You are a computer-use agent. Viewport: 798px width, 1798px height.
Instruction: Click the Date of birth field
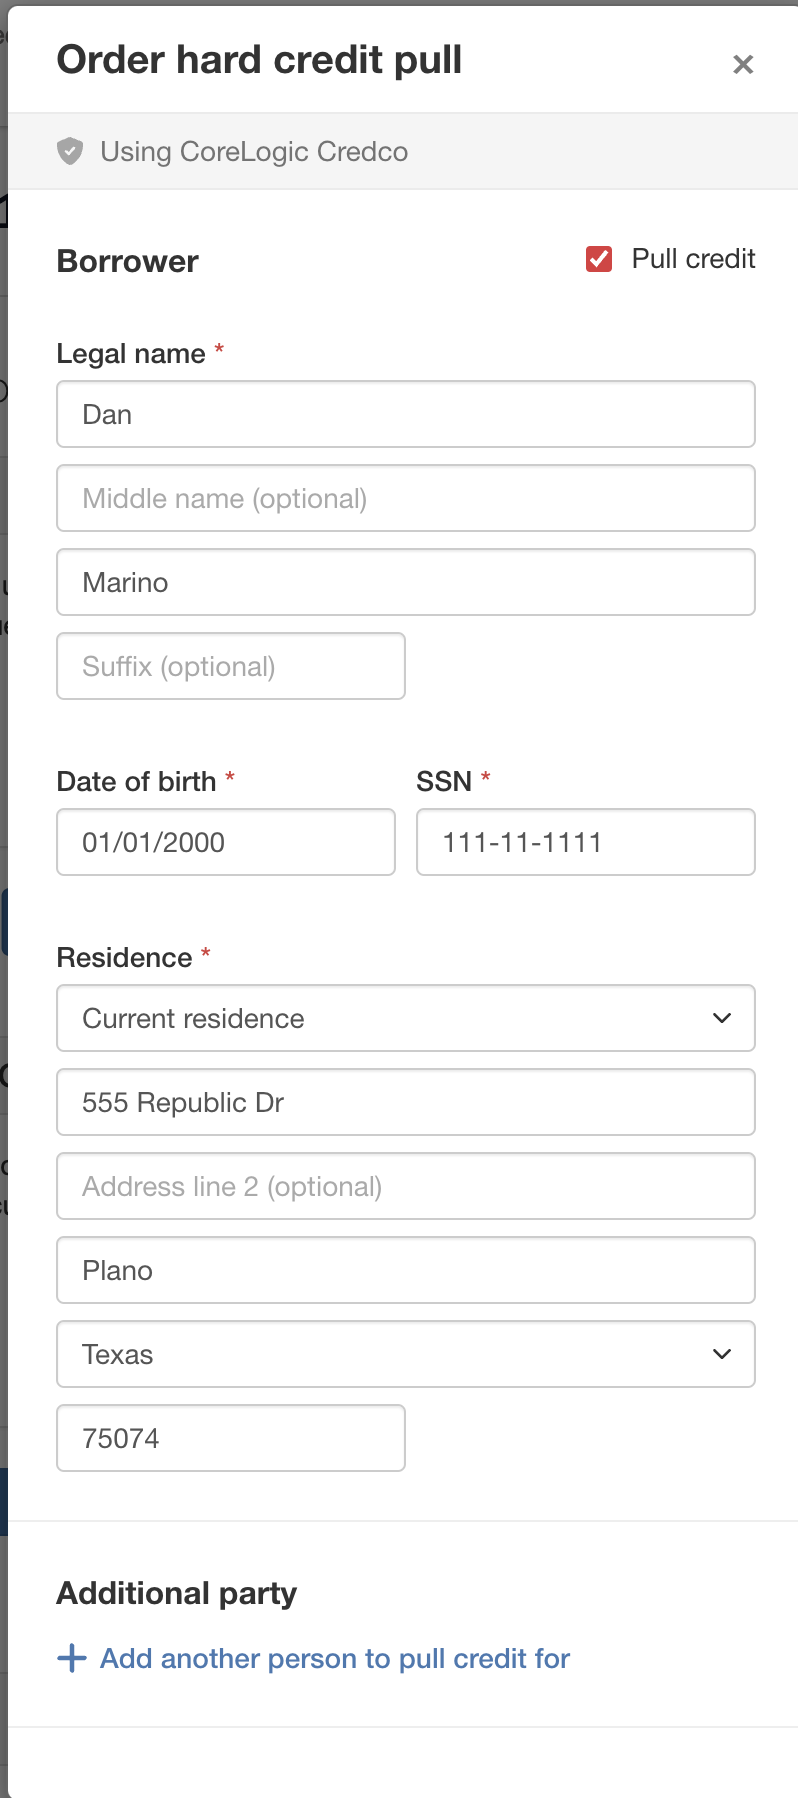[225, 842]
